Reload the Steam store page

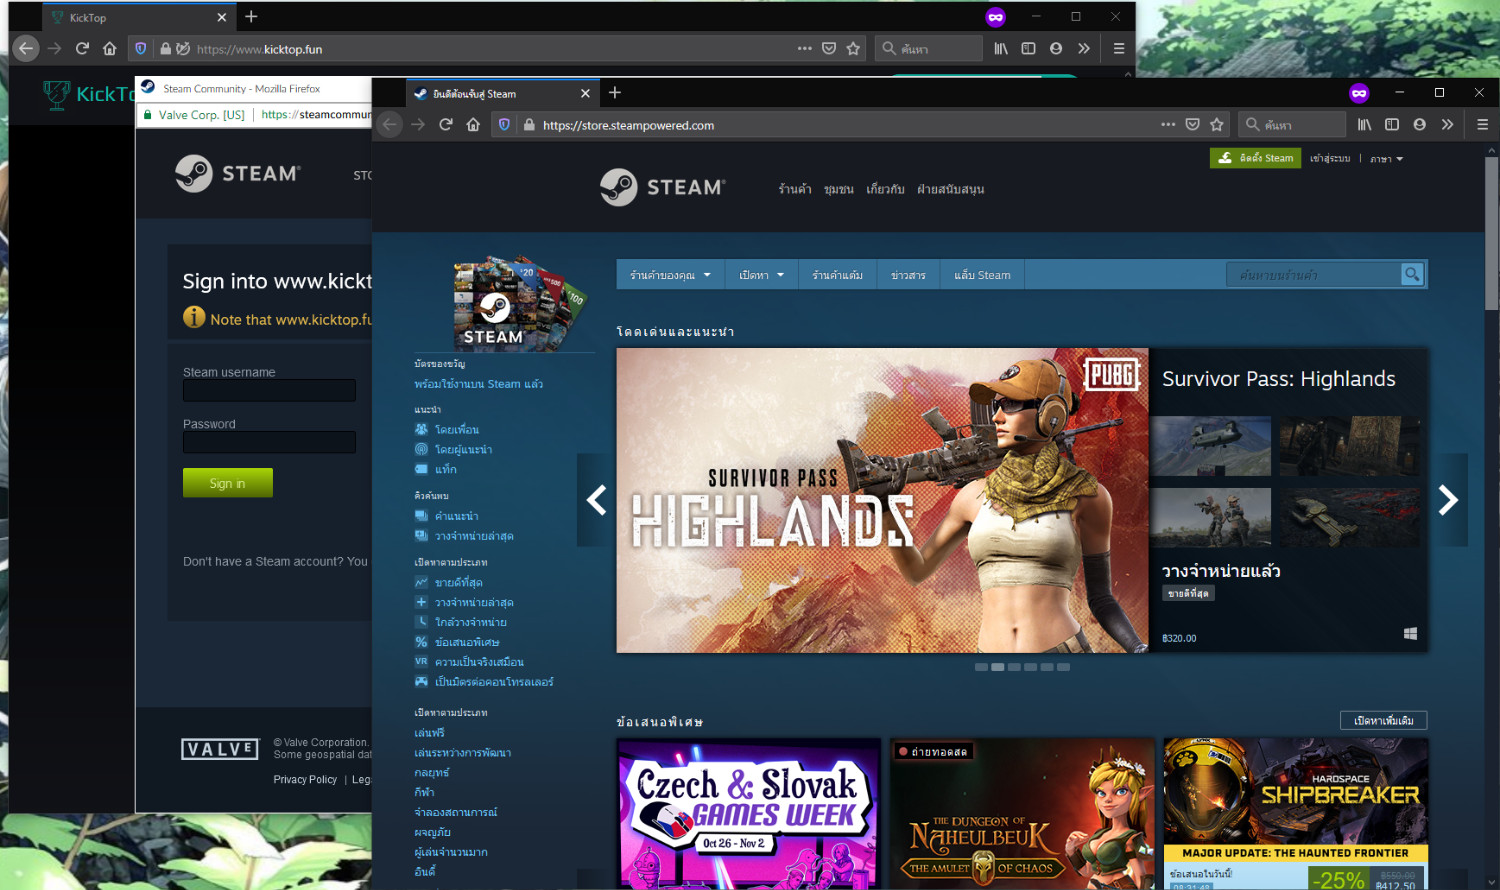click(446, 125)
